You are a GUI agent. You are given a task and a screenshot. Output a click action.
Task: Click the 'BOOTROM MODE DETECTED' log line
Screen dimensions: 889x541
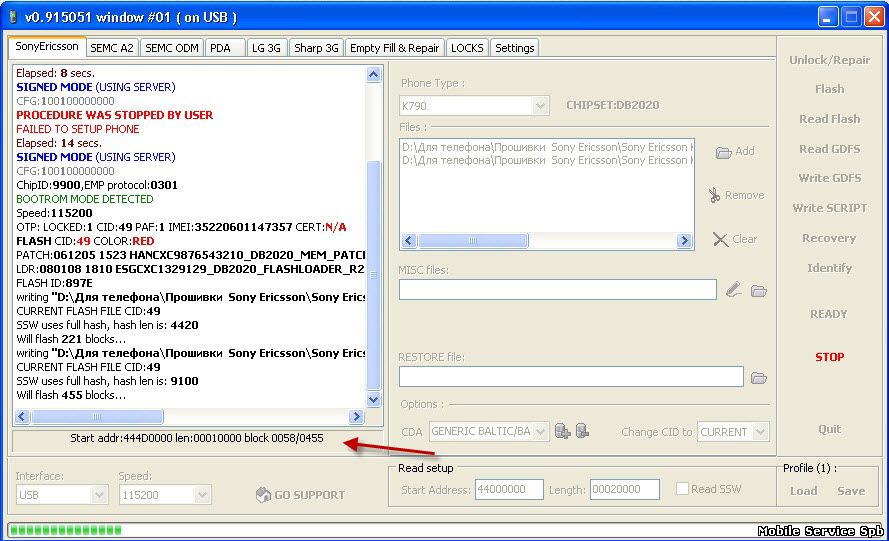coord(84,199)
